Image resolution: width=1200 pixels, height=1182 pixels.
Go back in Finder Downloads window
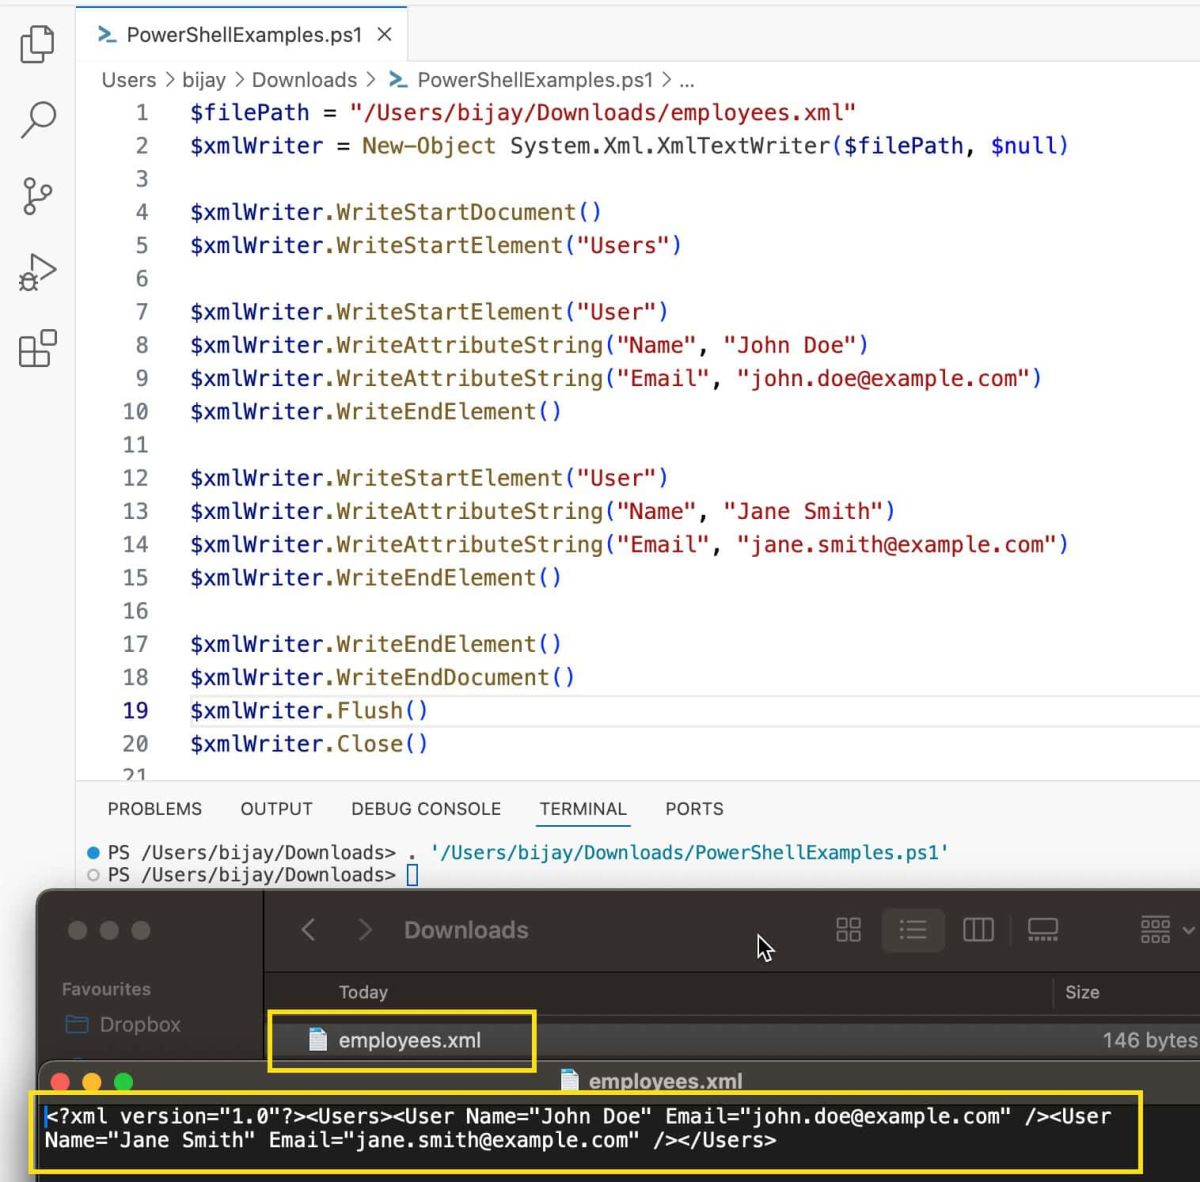point(308,930)
